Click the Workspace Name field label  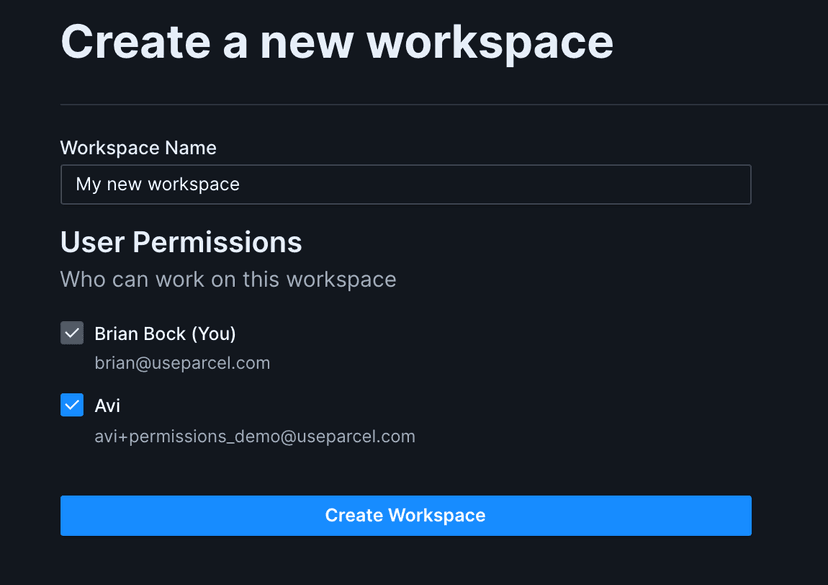coord(138,147)
